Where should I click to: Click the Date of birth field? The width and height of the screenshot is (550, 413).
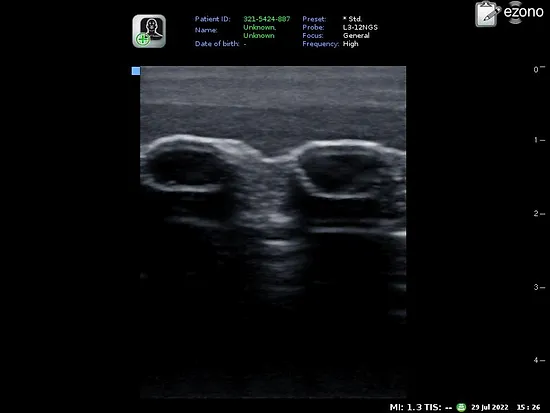221,44
